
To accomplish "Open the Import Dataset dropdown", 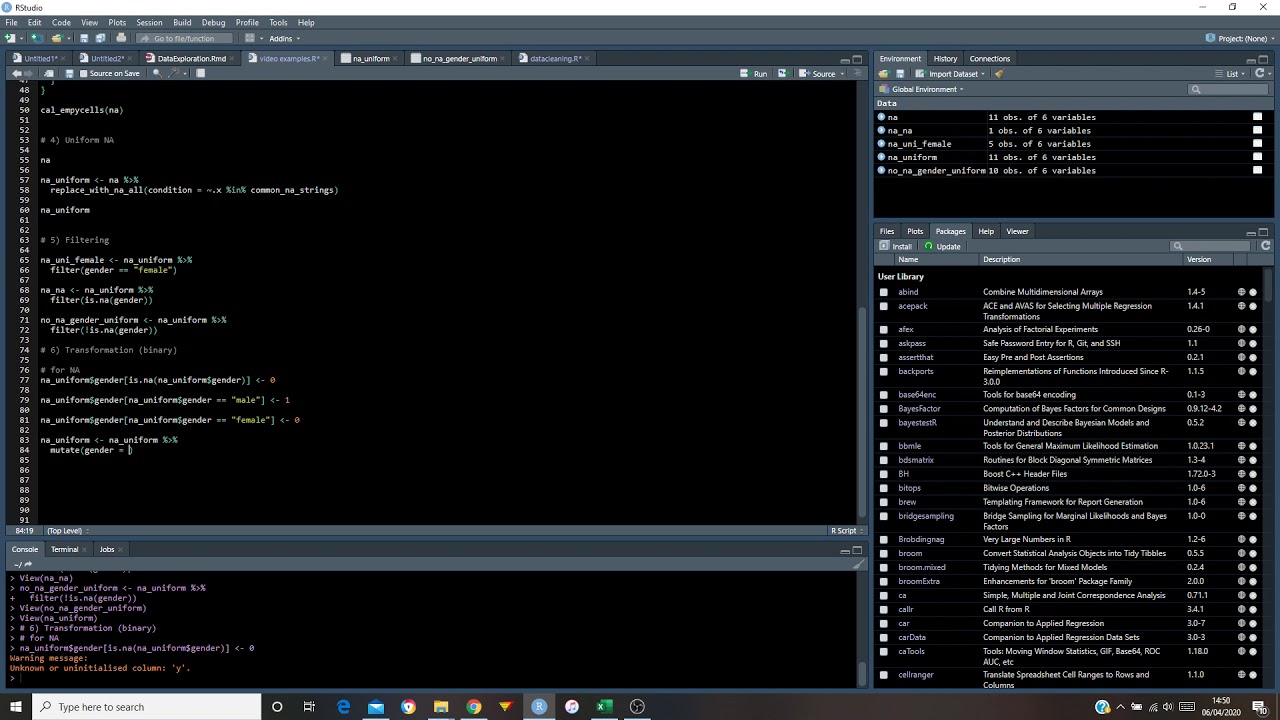I will click(x=950, y=74).
